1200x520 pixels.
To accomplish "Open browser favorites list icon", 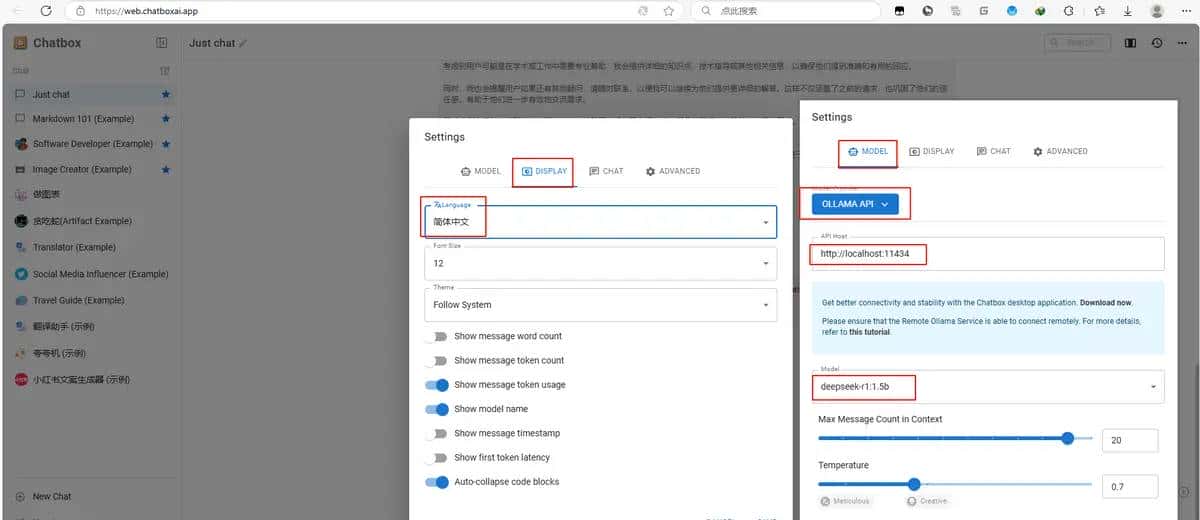I will click(1098, 11).
